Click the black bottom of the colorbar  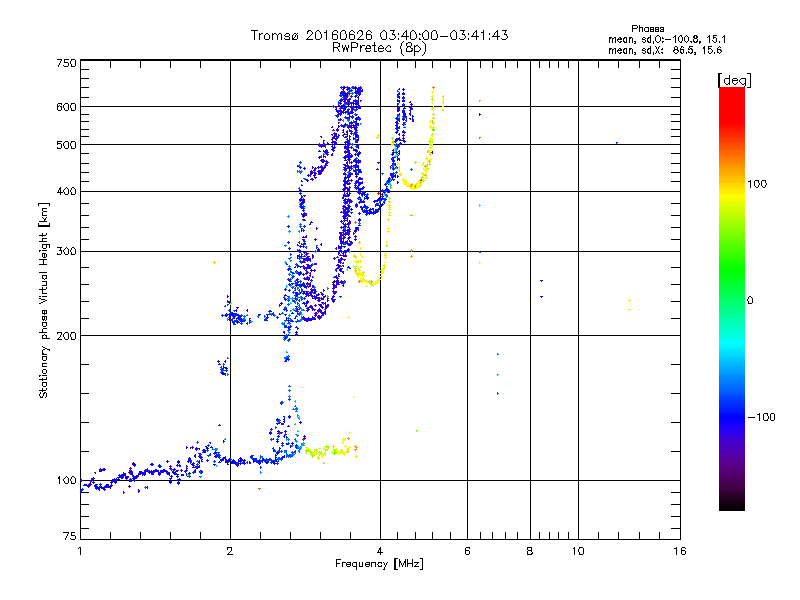click(732, 503)
